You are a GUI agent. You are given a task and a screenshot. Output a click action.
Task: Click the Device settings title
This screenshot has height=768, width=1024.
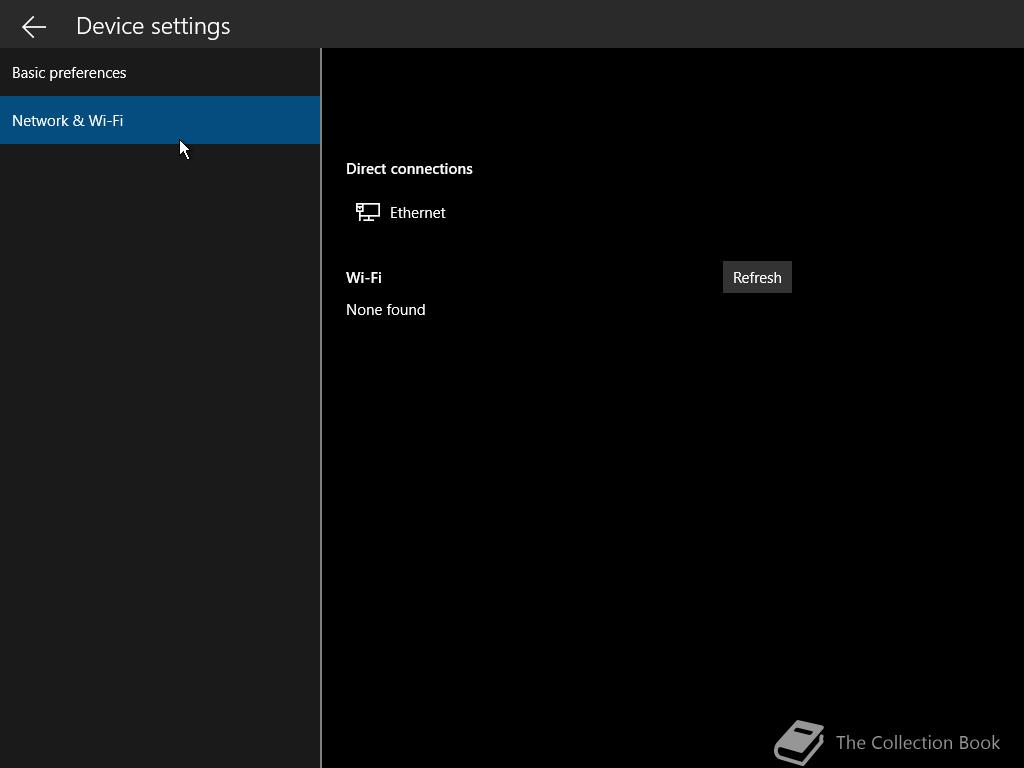[x=153, y=26]
